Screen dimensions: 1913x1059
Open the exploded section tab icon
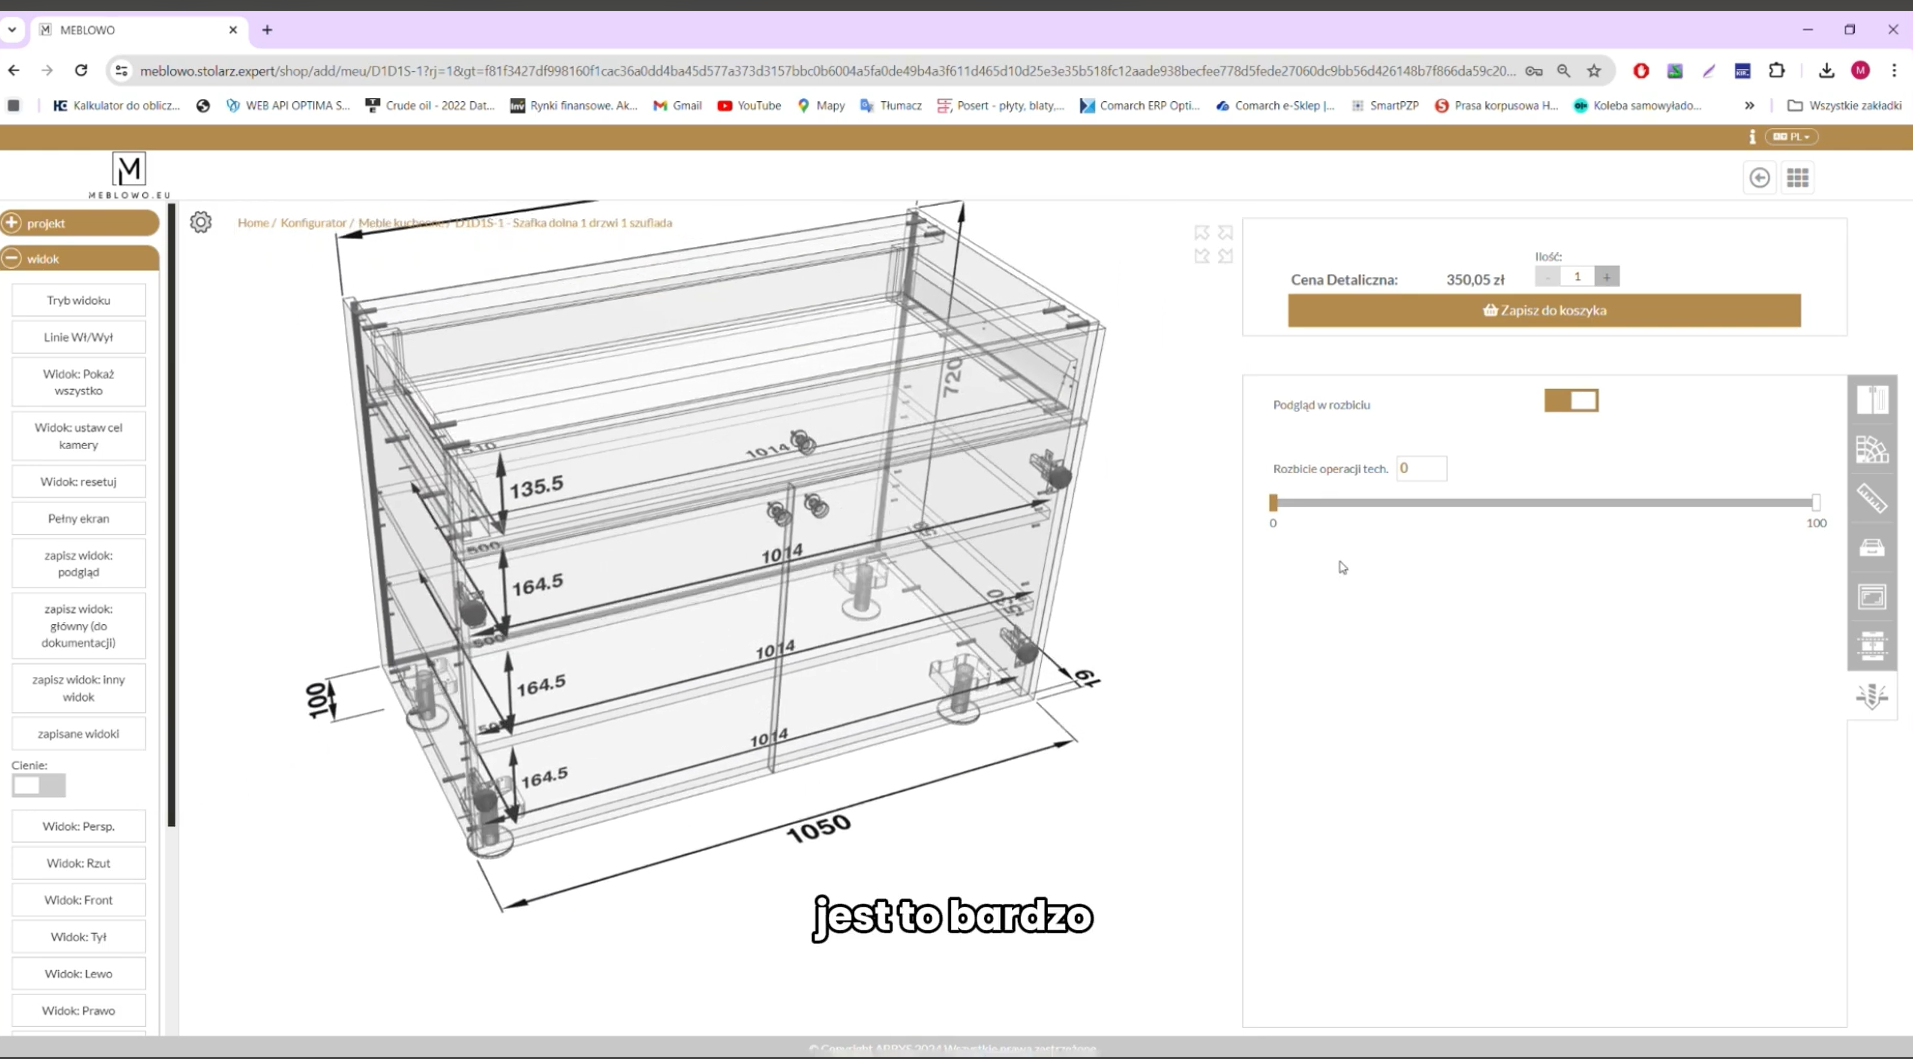tap(1872, 646)
